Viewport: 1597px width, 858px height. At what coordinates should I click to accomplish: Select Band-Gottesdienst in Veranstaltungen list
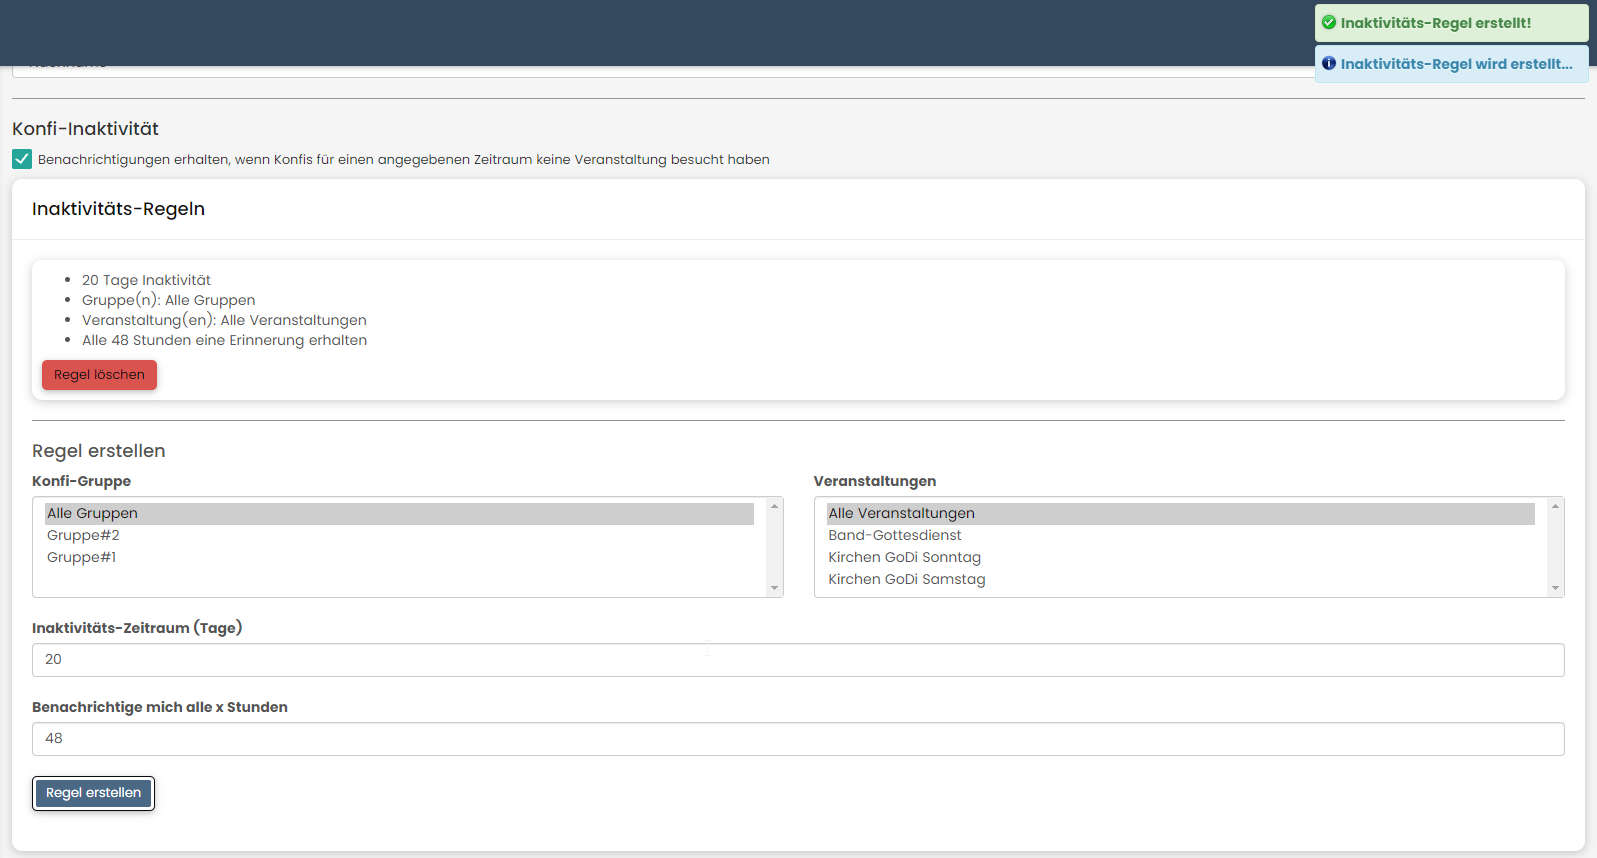coord(1180,535)
